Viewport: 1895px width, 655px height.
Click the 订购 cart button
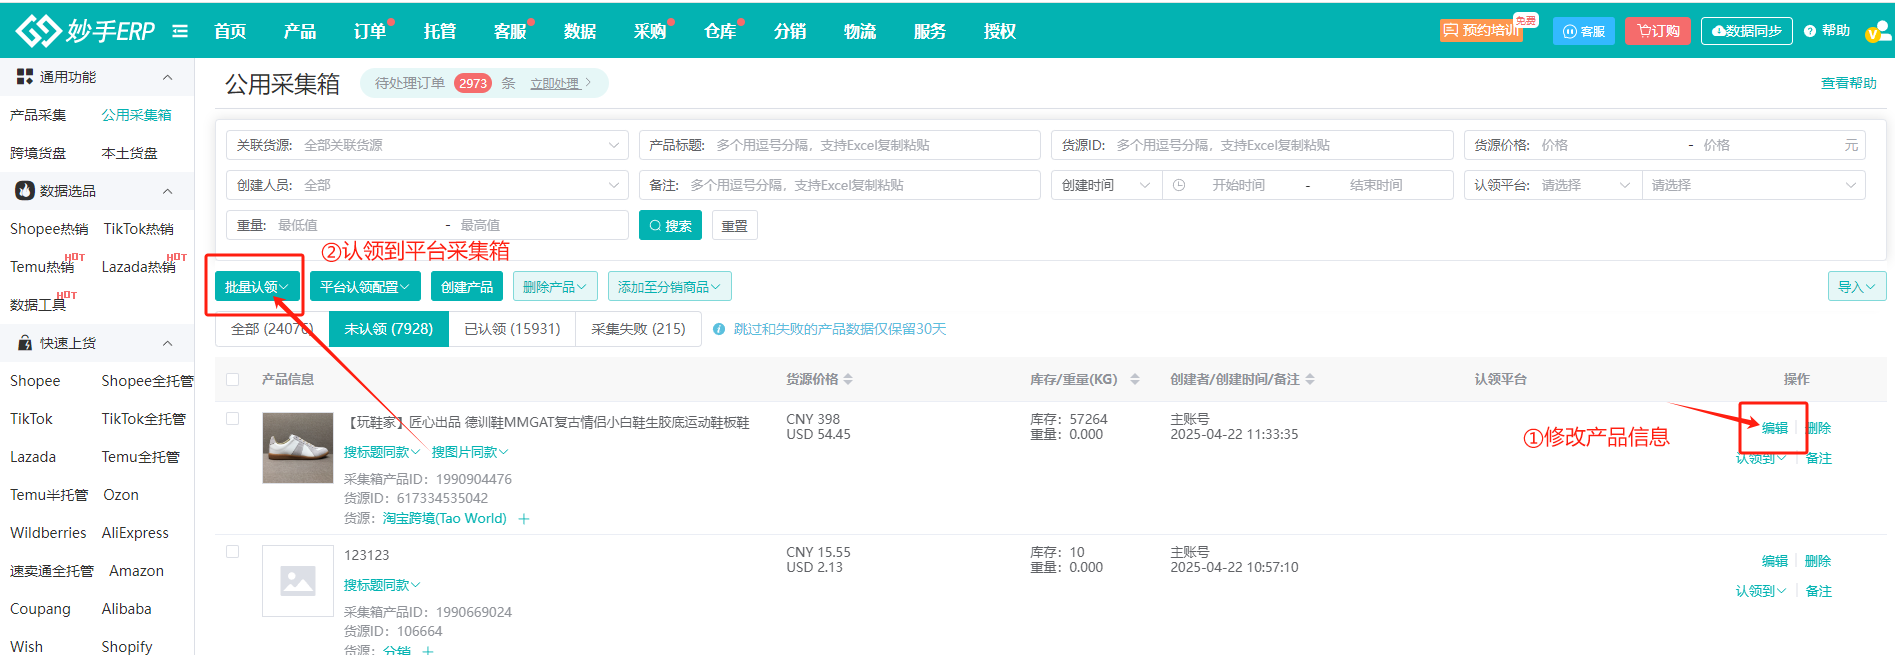coord(1658,31)
